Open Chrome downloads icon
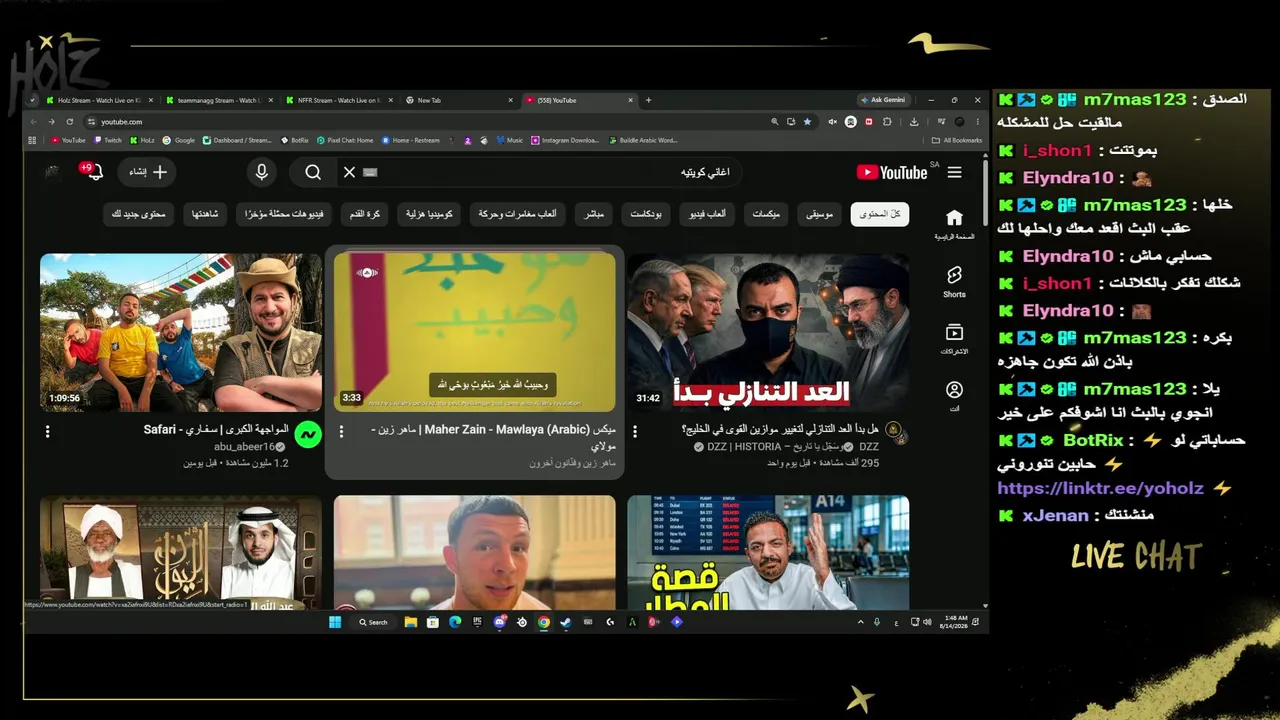 914,122
